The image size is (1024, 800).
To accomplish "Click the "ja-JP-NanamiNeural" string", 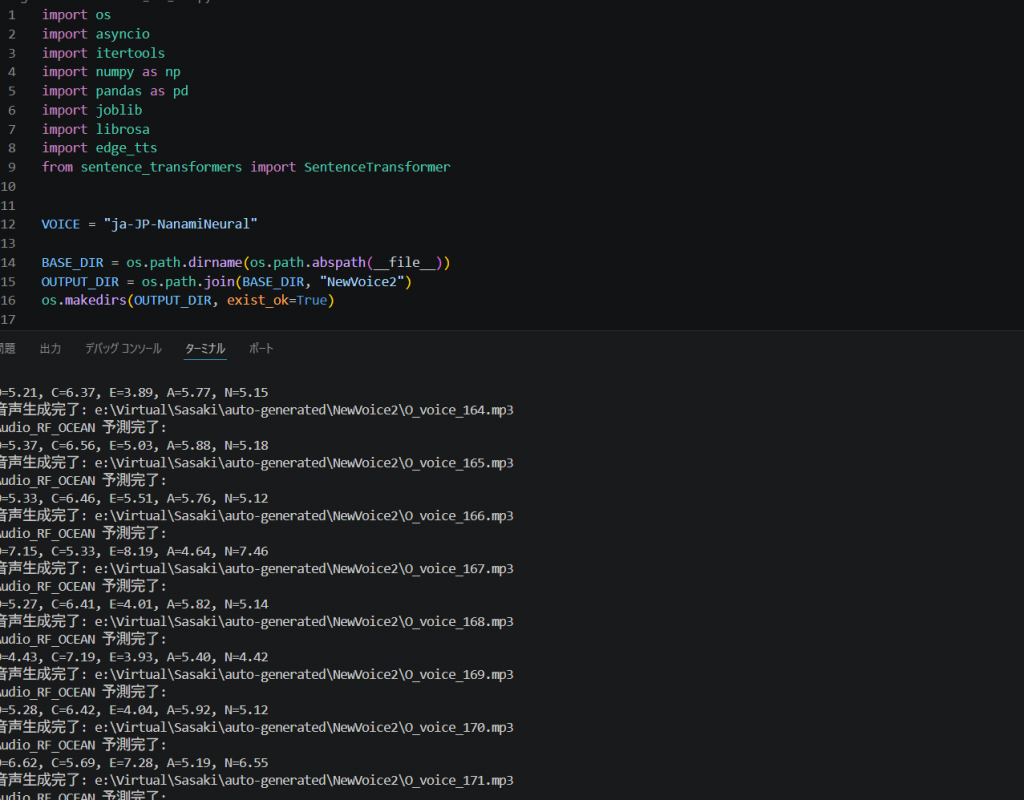I will (x=180, y=224).
